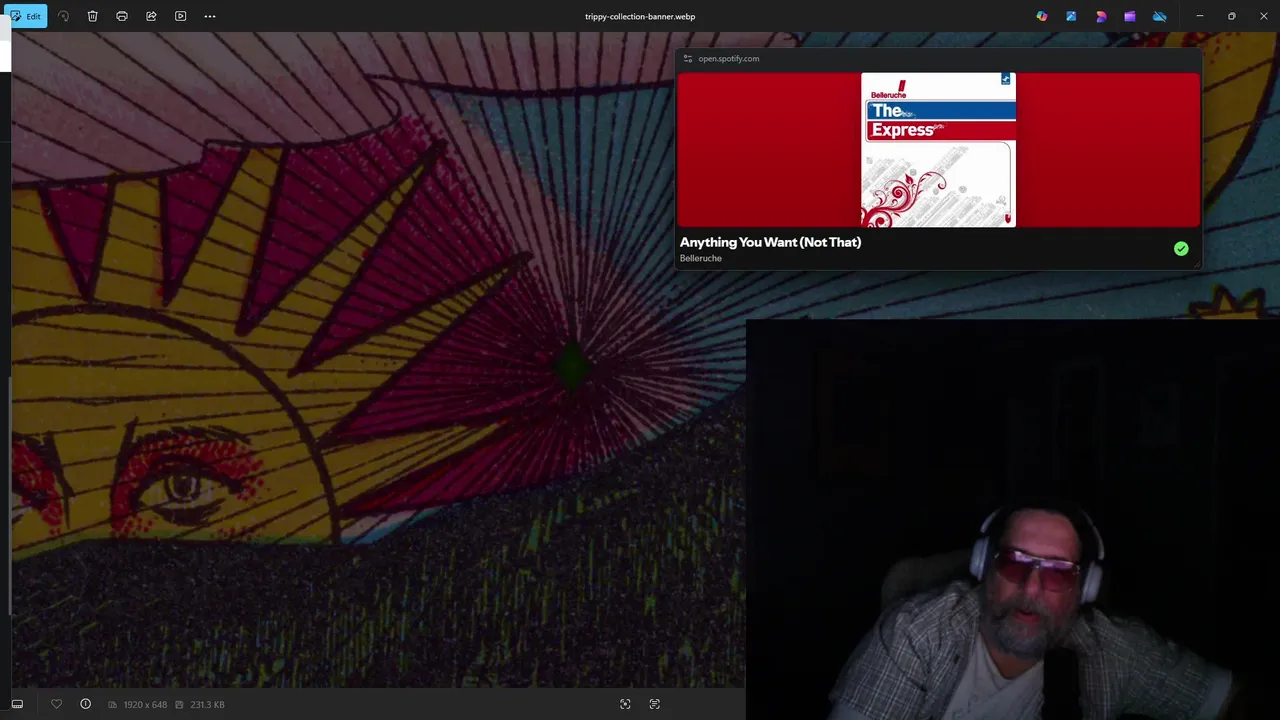Viewport: 1280px width, 720px height.
Task: Click the webcam overlay of the streamer
Action: pyautogui.click(x=1013, y=520)
